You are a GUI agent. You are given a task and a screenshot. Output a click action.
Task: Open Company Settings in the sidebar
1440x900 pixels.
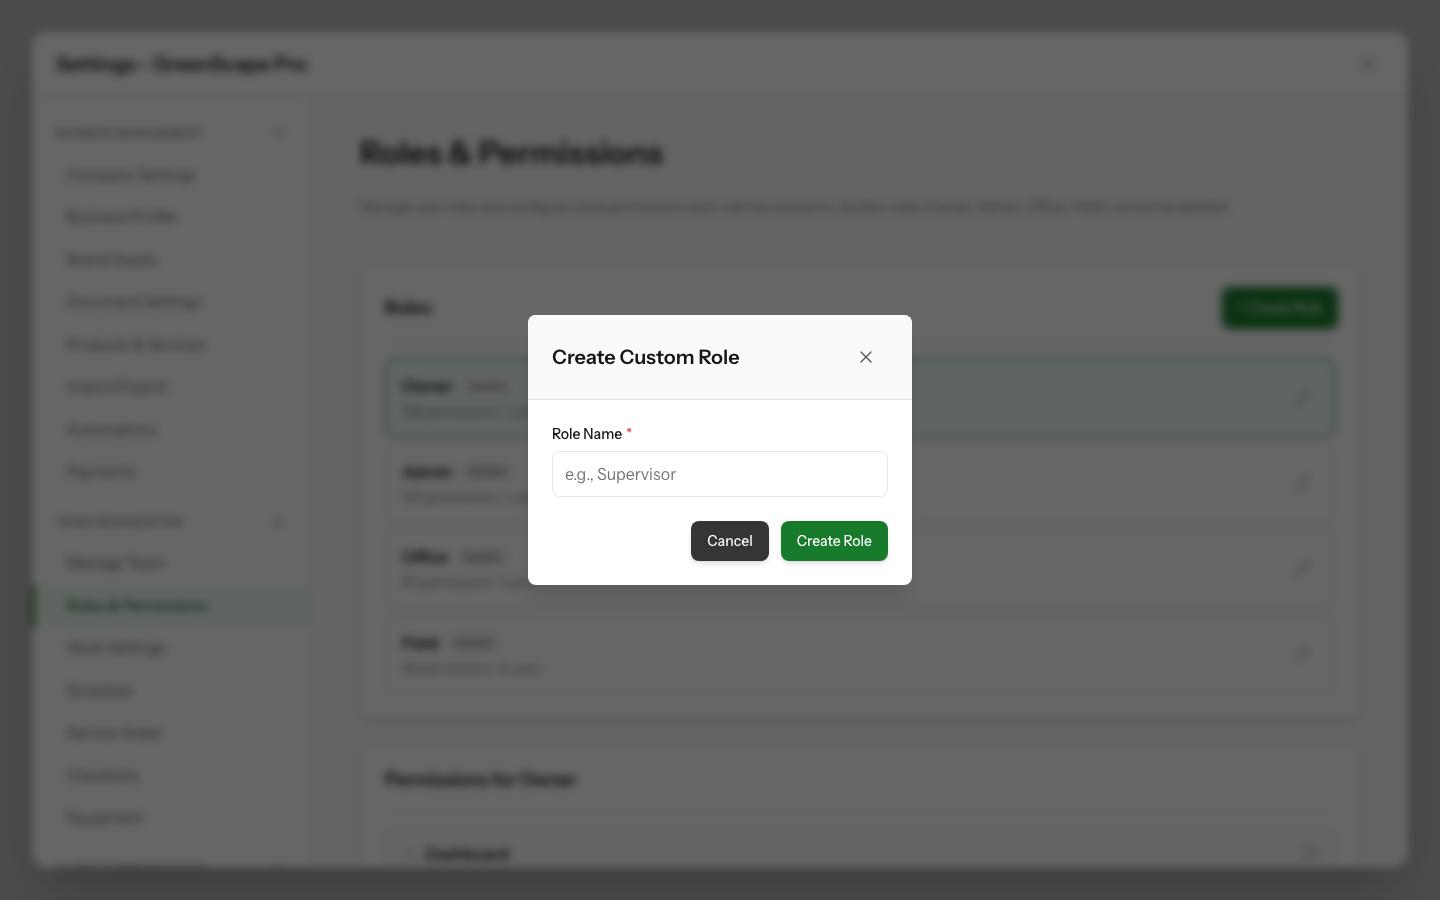131,174
